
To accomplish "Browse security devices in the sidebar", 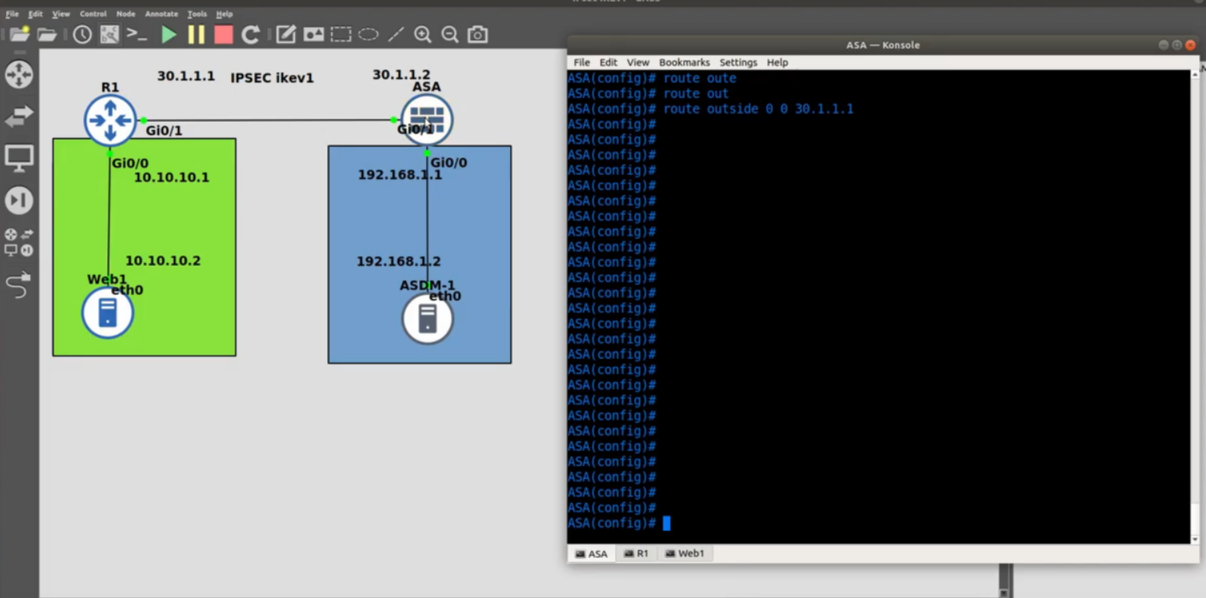I will (x=19, y=200).
